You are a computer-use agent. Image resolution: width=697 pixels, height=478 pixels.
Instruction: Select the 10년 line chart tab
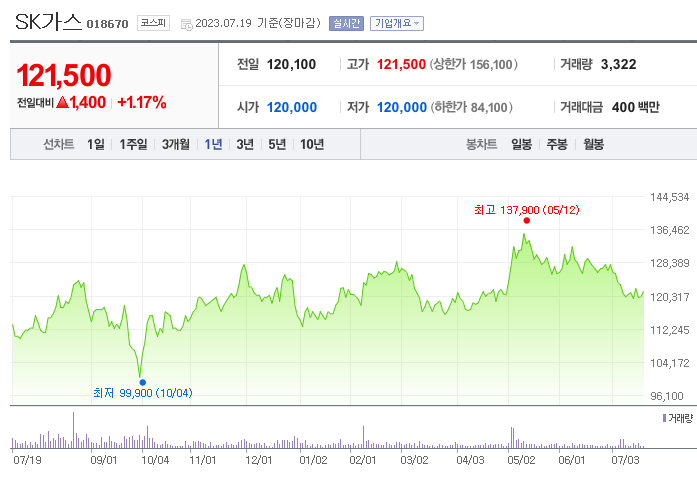point(312,144)
